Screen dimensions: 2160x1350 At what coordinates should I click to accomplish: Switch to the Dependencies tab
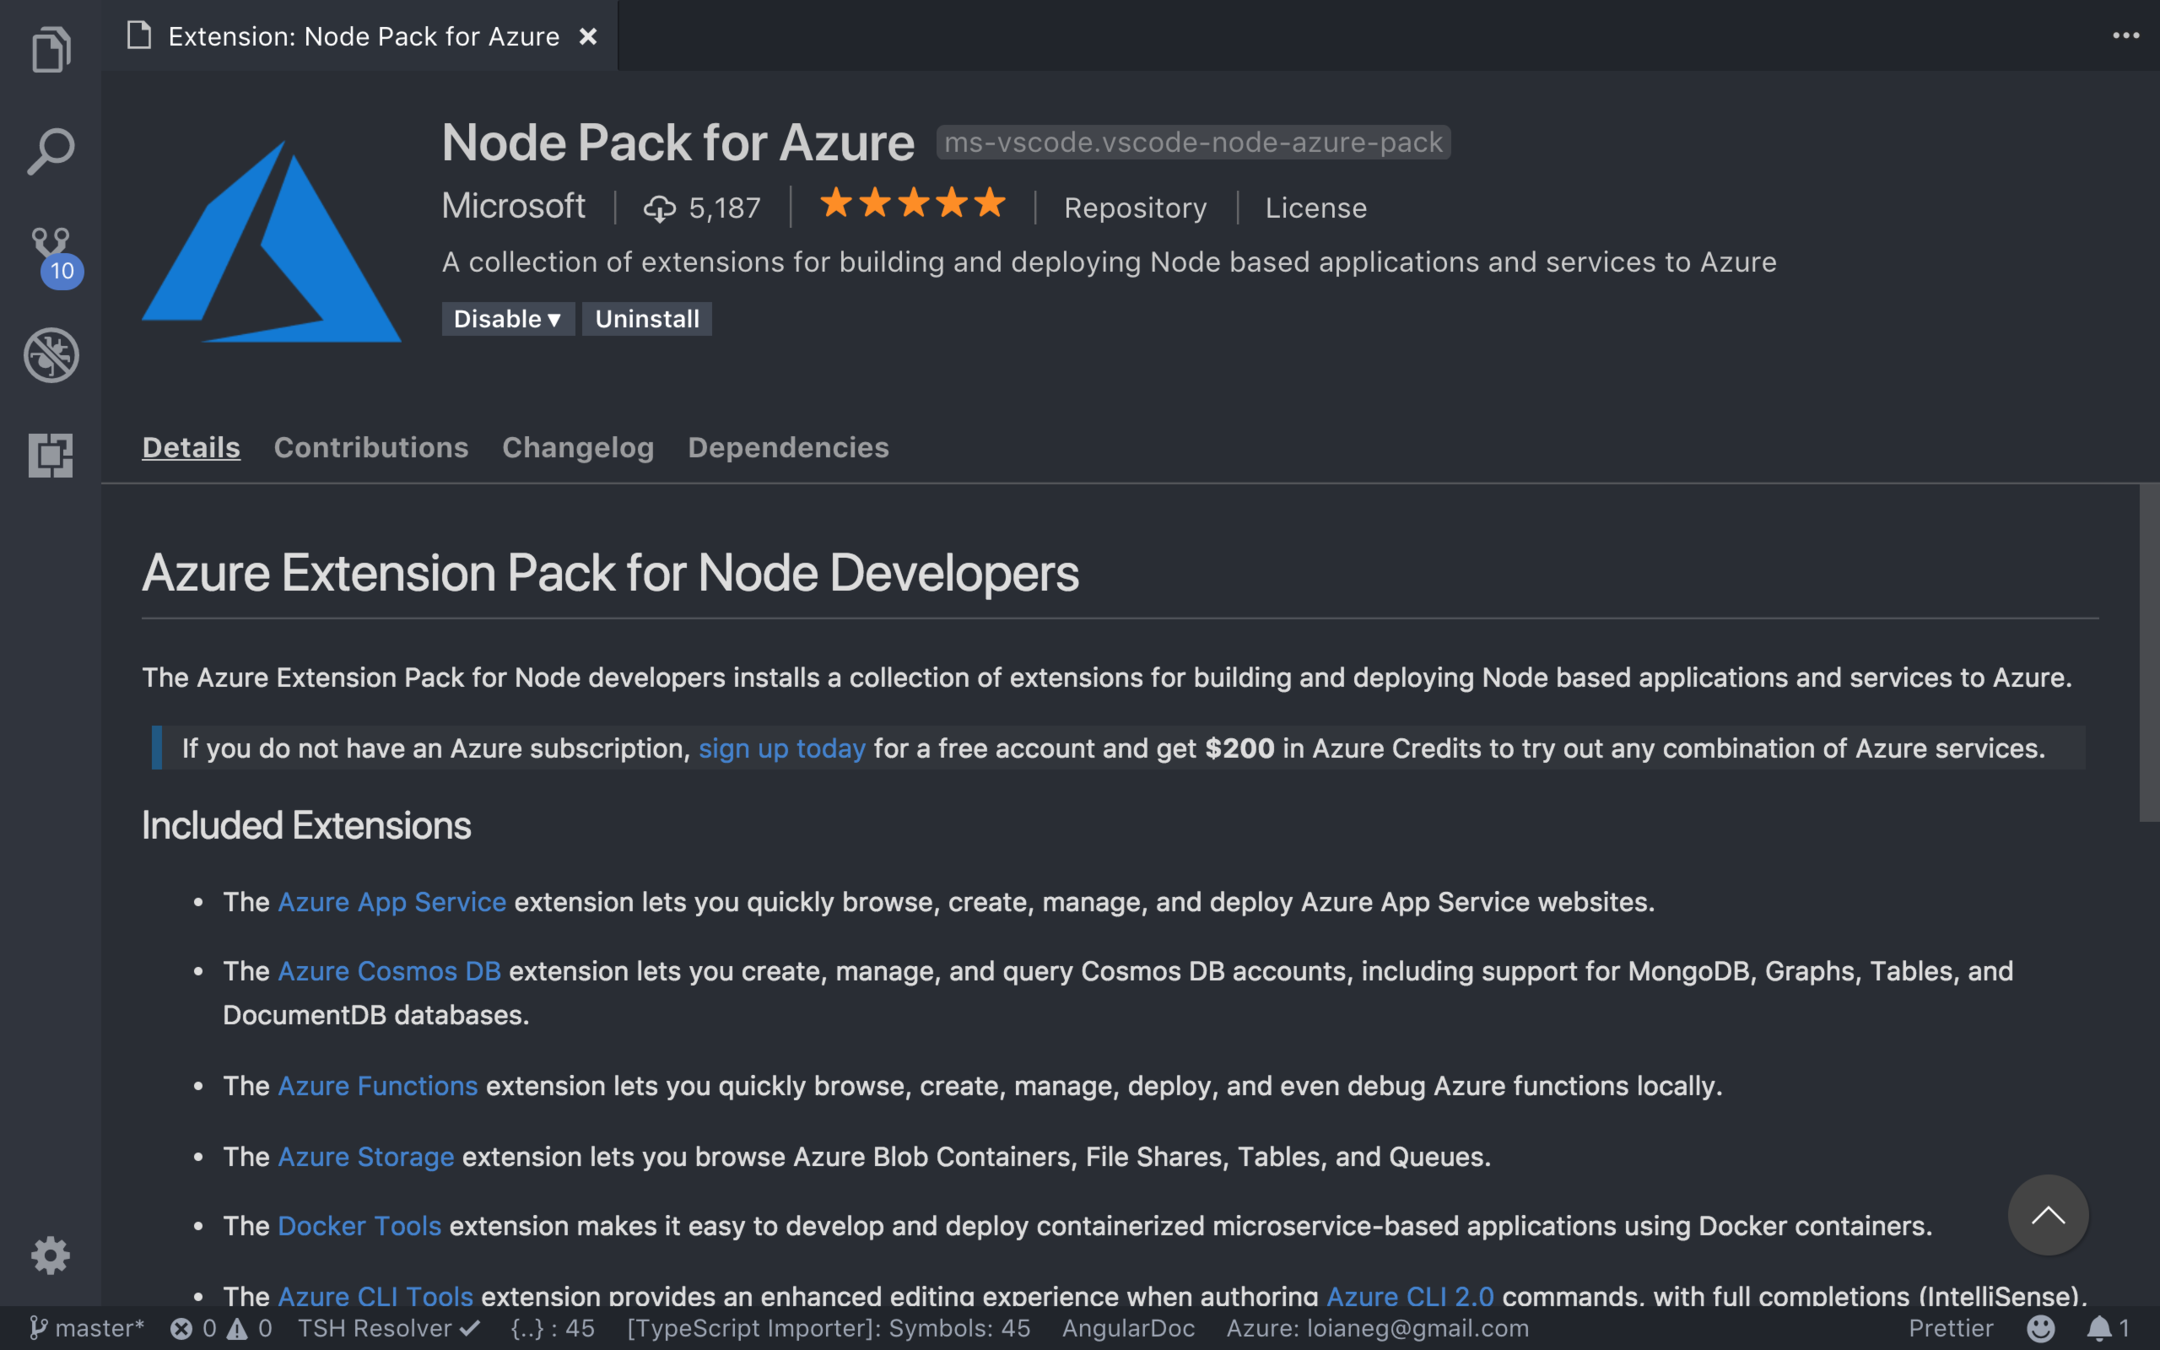pos(788,447)
